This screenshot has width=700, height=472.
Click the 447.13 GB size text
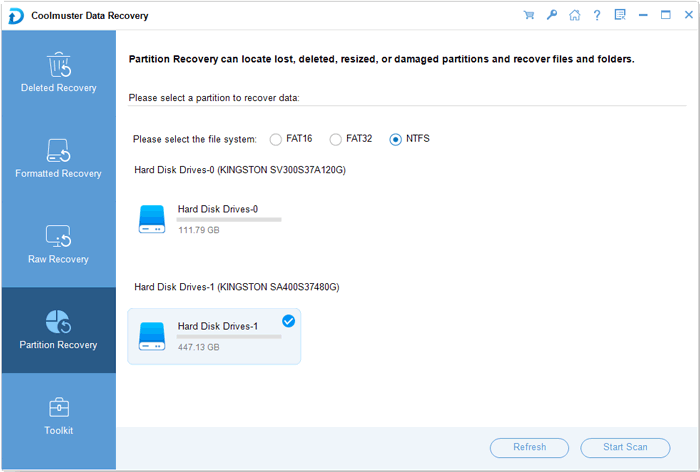pos(199,347)
